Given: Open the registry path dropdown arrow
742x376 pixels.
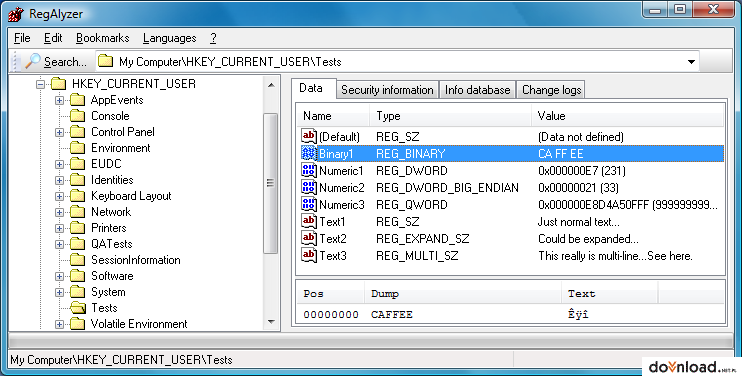Looking at the screenshot, I should click(691, 61).
